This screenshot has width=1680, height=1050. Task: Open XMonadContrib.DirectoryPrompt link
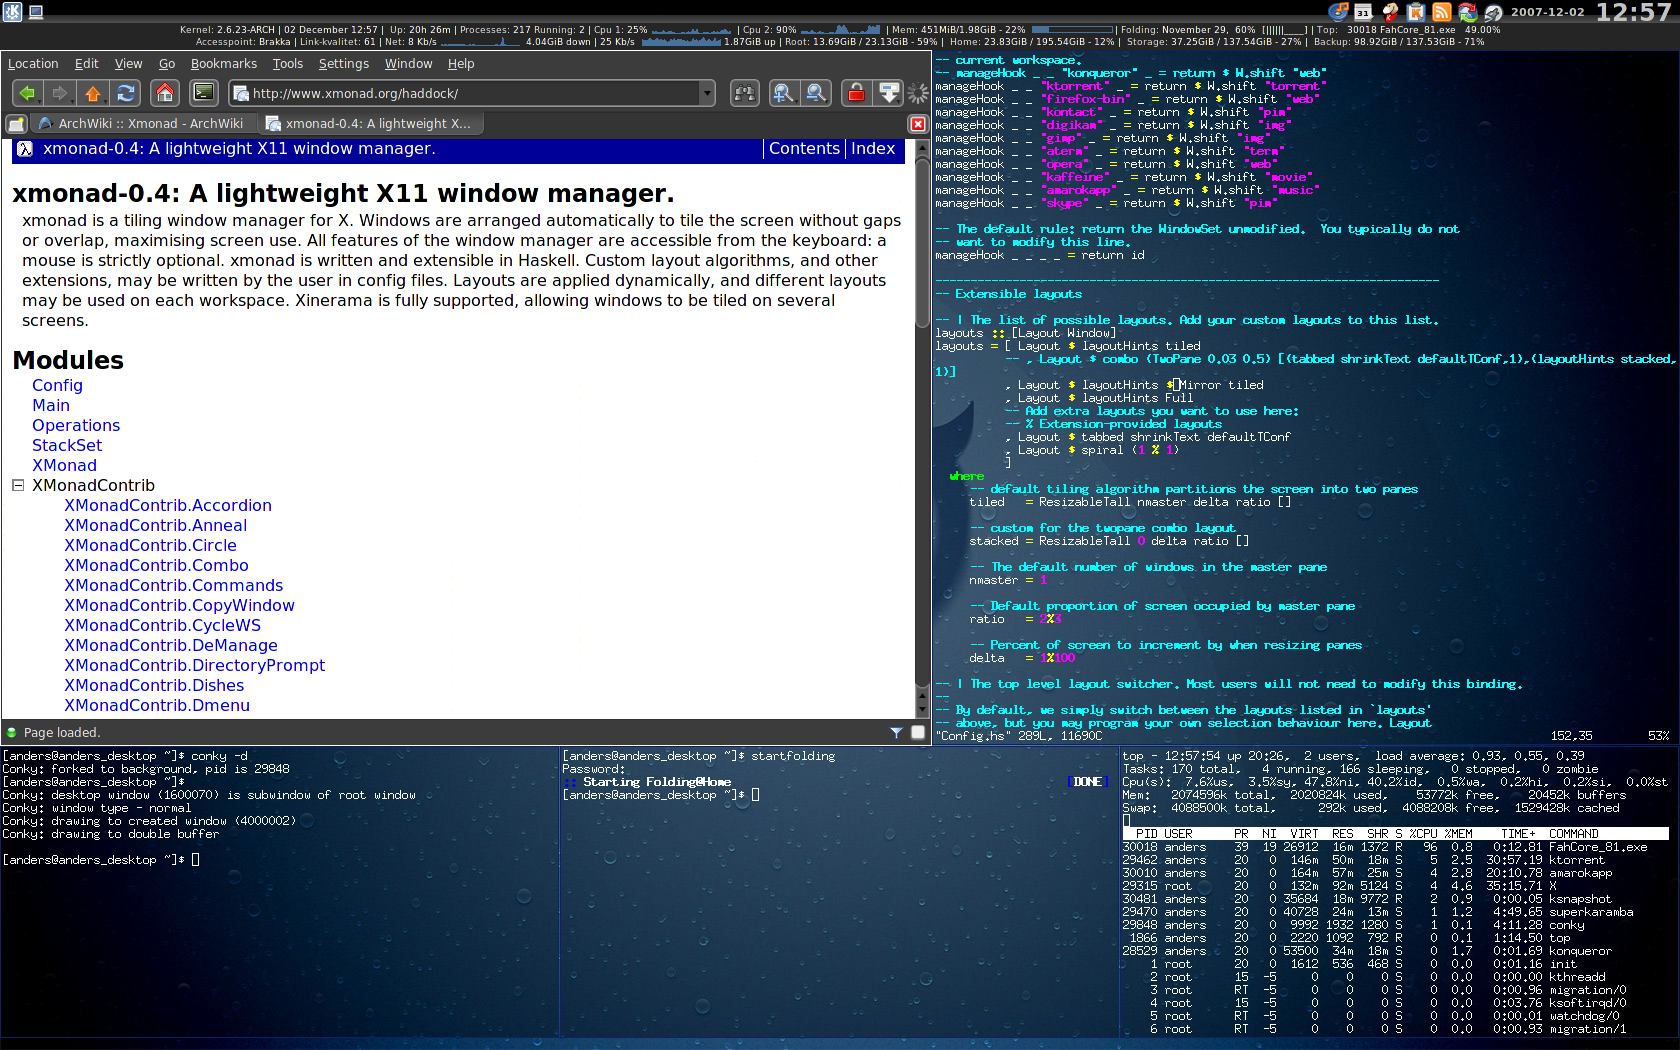pos(194,665)
